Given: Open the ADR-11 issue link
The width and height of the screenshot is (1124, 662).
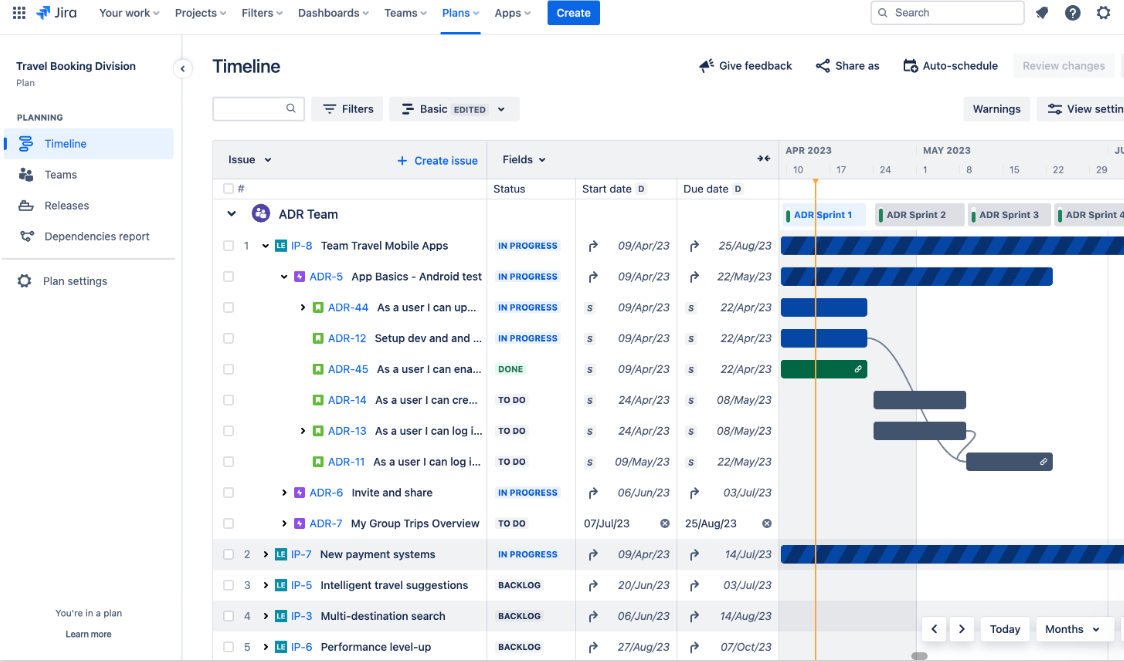Looking at the screenshot, I should pos(346,462).
